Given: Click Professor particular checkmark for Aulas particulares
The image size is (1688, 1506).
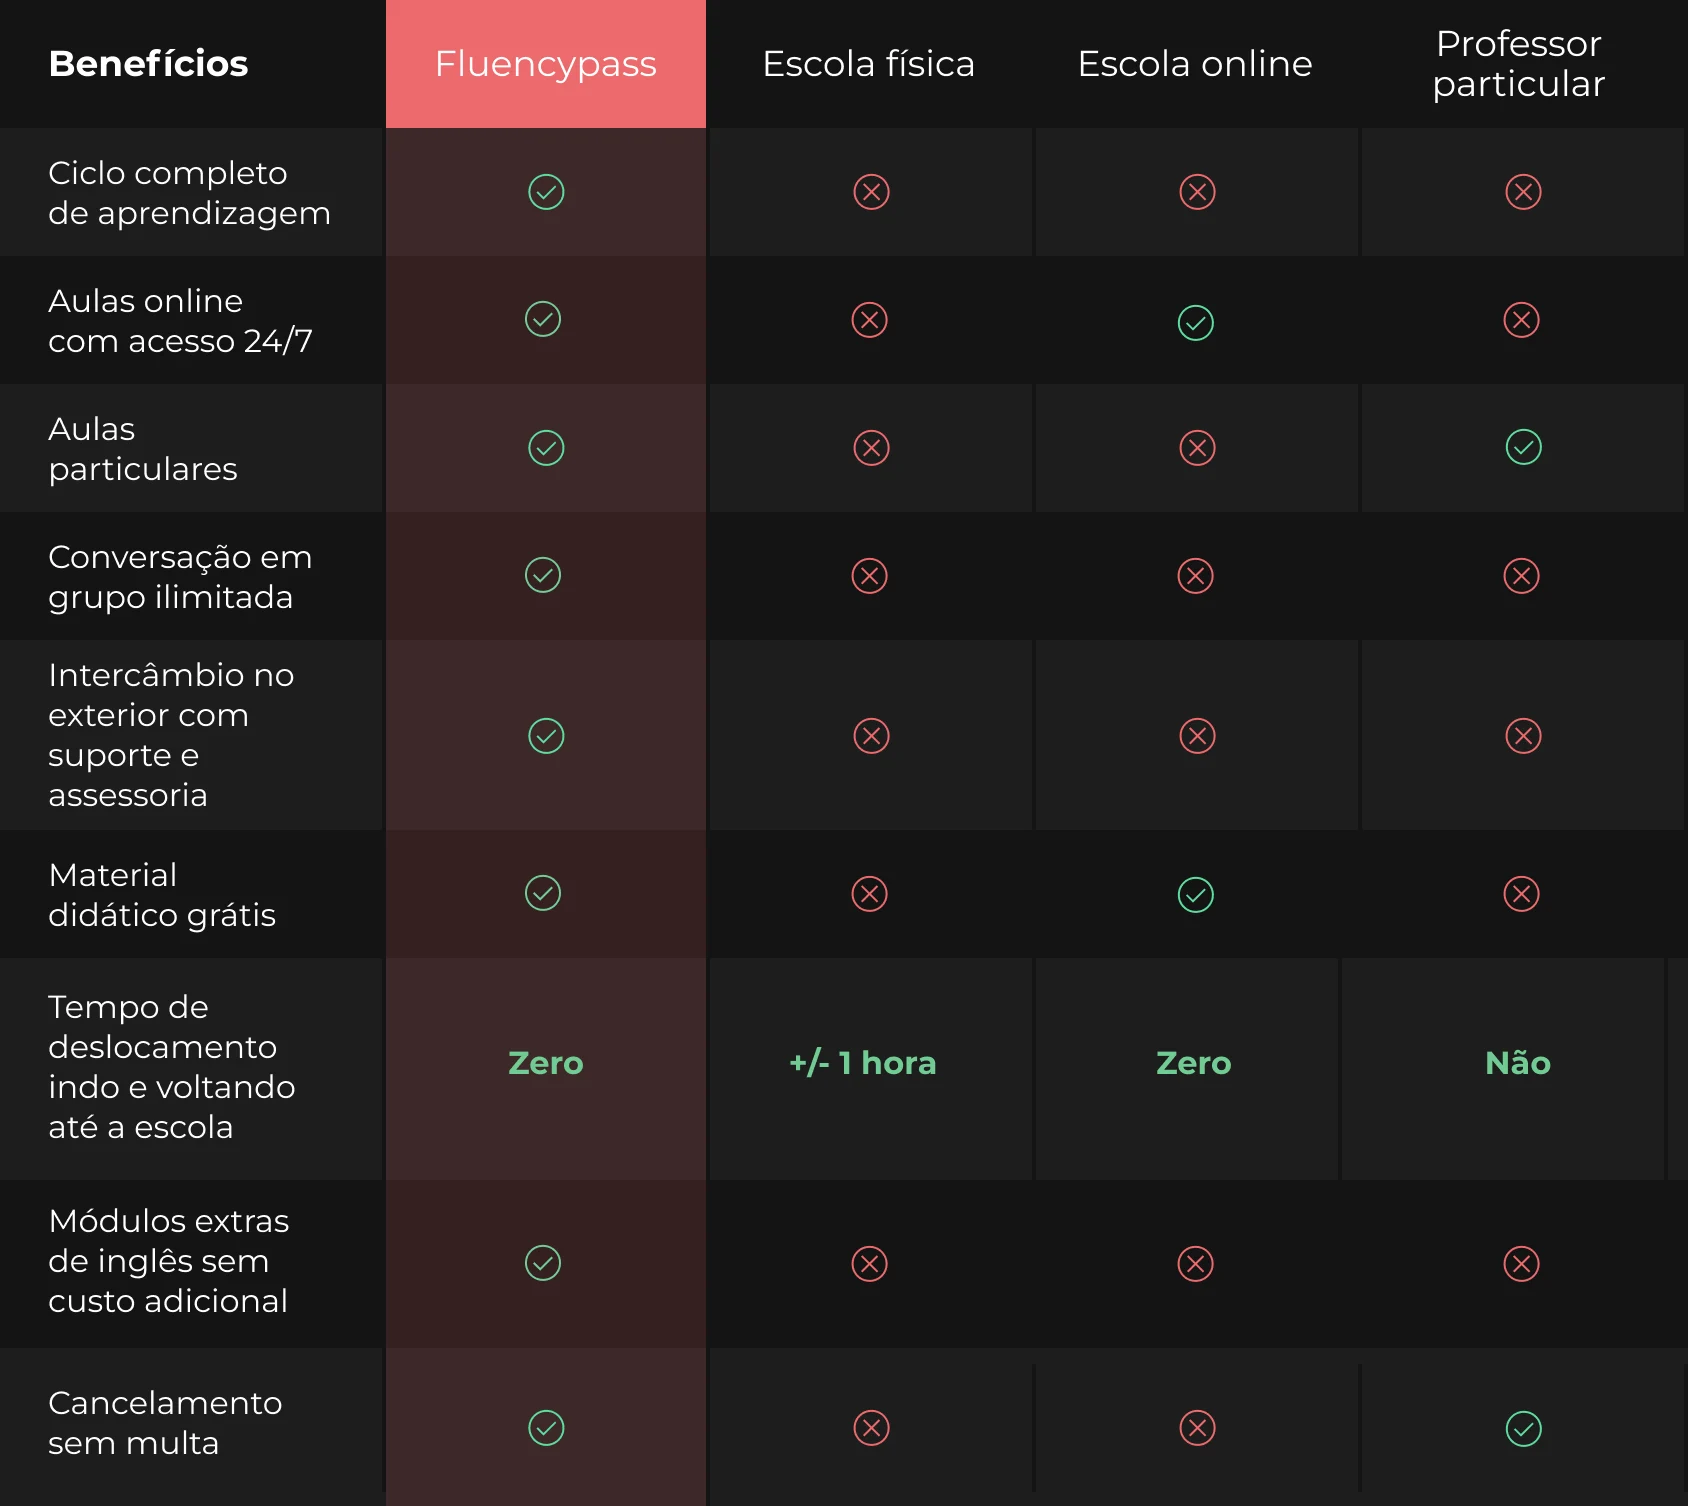Looking at the screenshot, I should [1524, 447].
